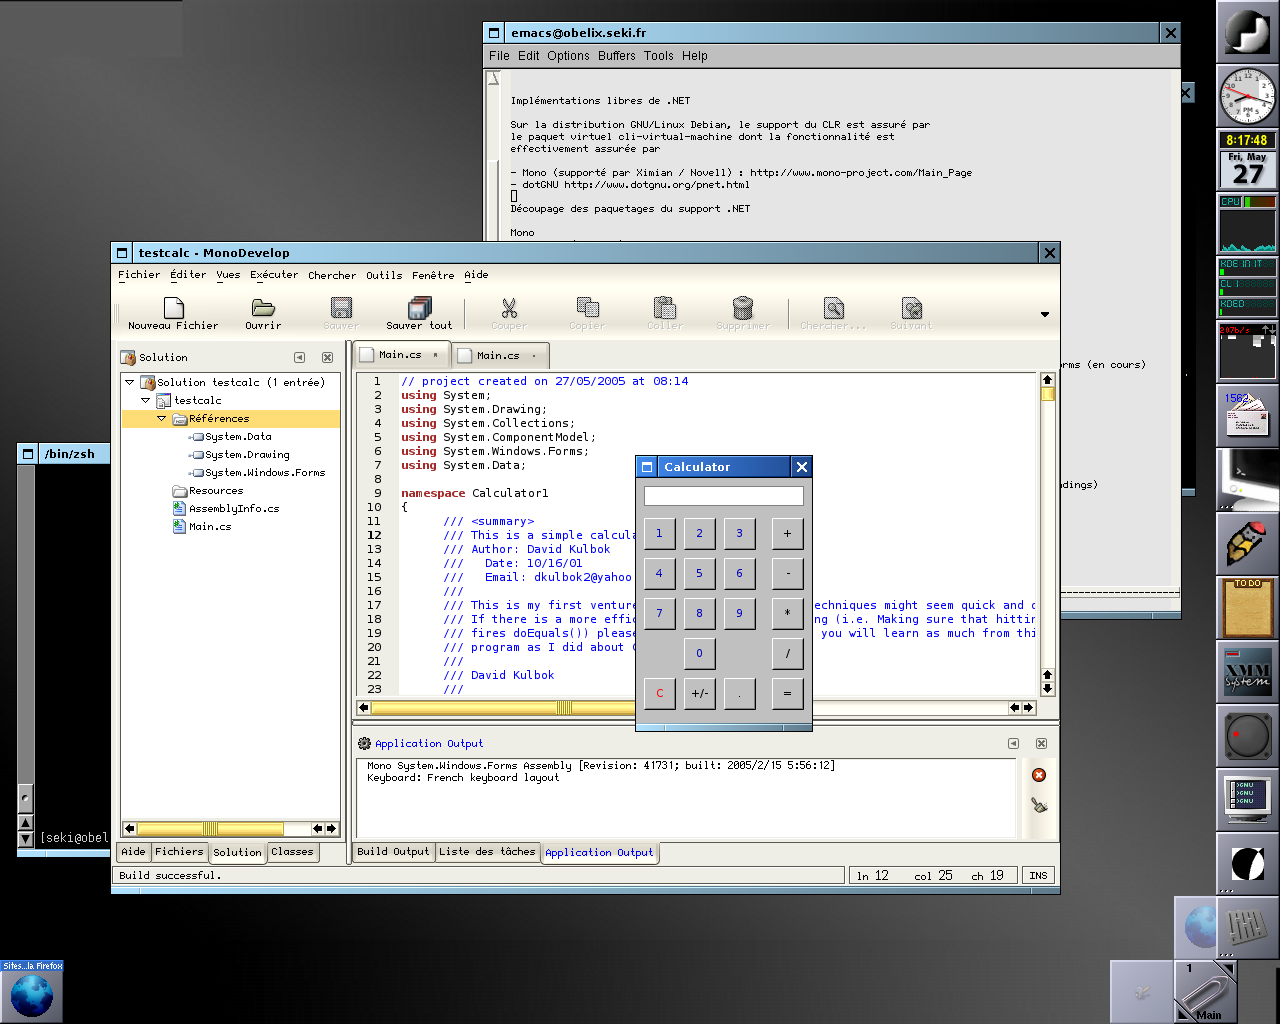Select Main.cs file in solution tree
The height and width of the screenshot is (1024, 1280).
tap(210, 527)
